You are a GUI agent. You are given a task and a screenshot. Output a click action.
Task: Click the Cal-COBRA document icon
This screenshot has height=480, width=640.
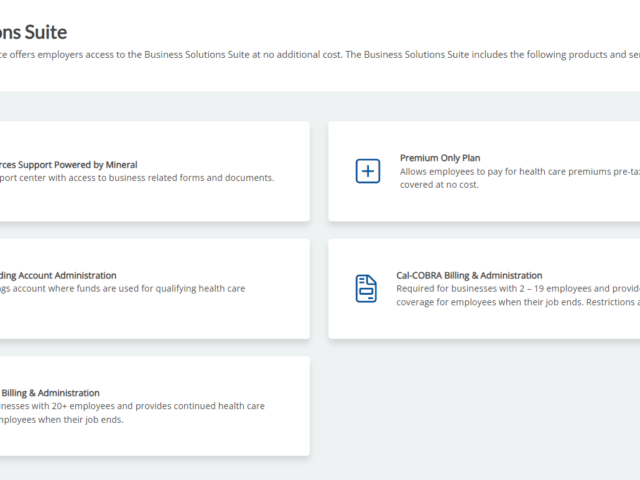click(366, 289)
